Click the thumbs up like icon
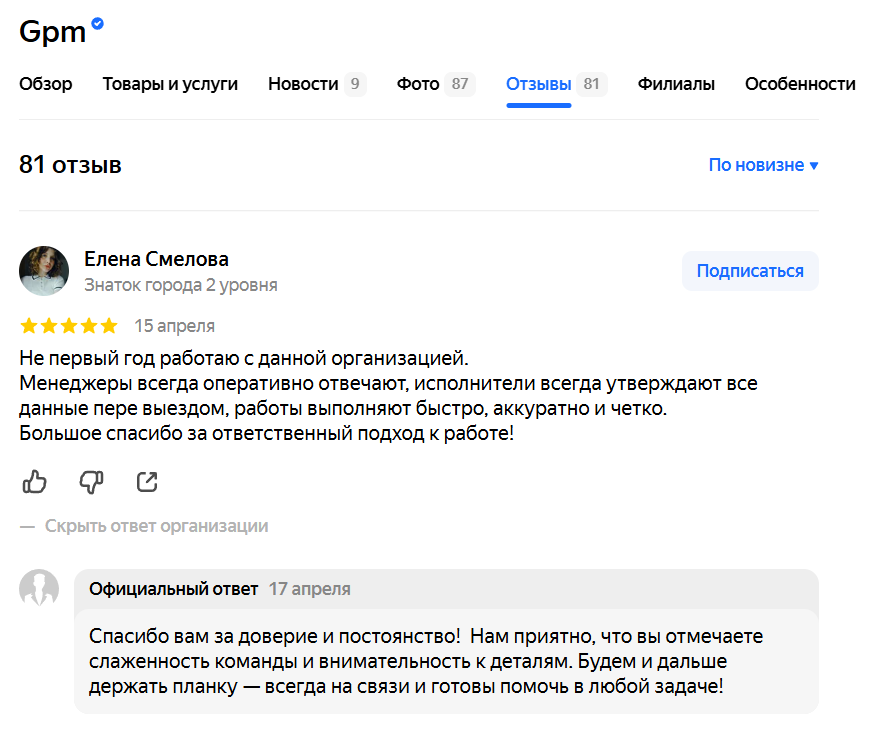871x738 pixels. 34,482
